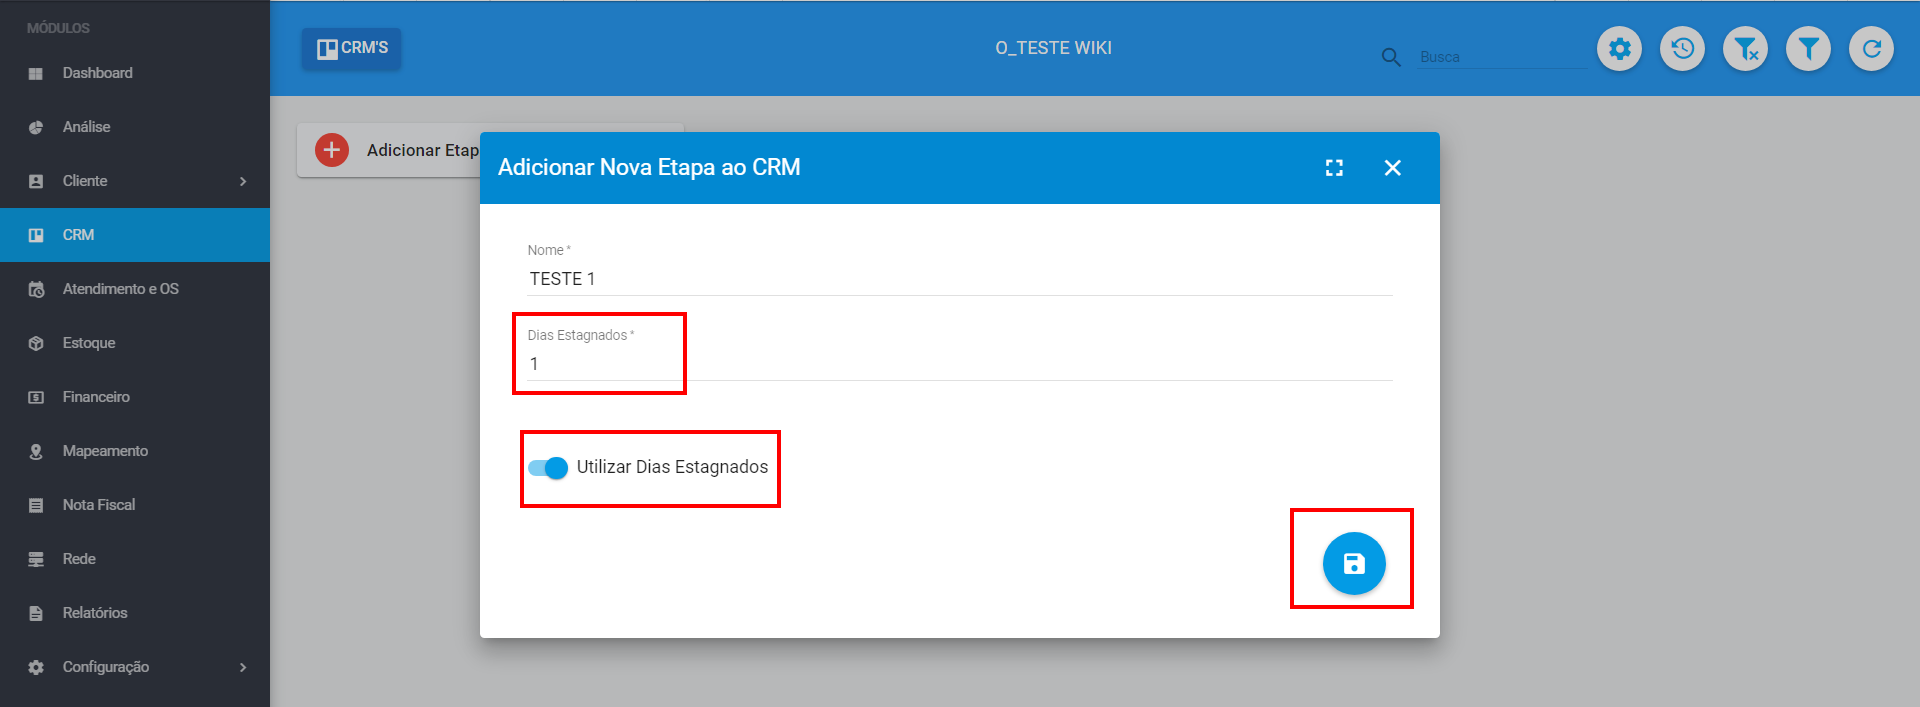Image resolution: width=1920 pixels, height=707 pixels.
Task: Open history with the clock icon
Action: click(1682, 48)
